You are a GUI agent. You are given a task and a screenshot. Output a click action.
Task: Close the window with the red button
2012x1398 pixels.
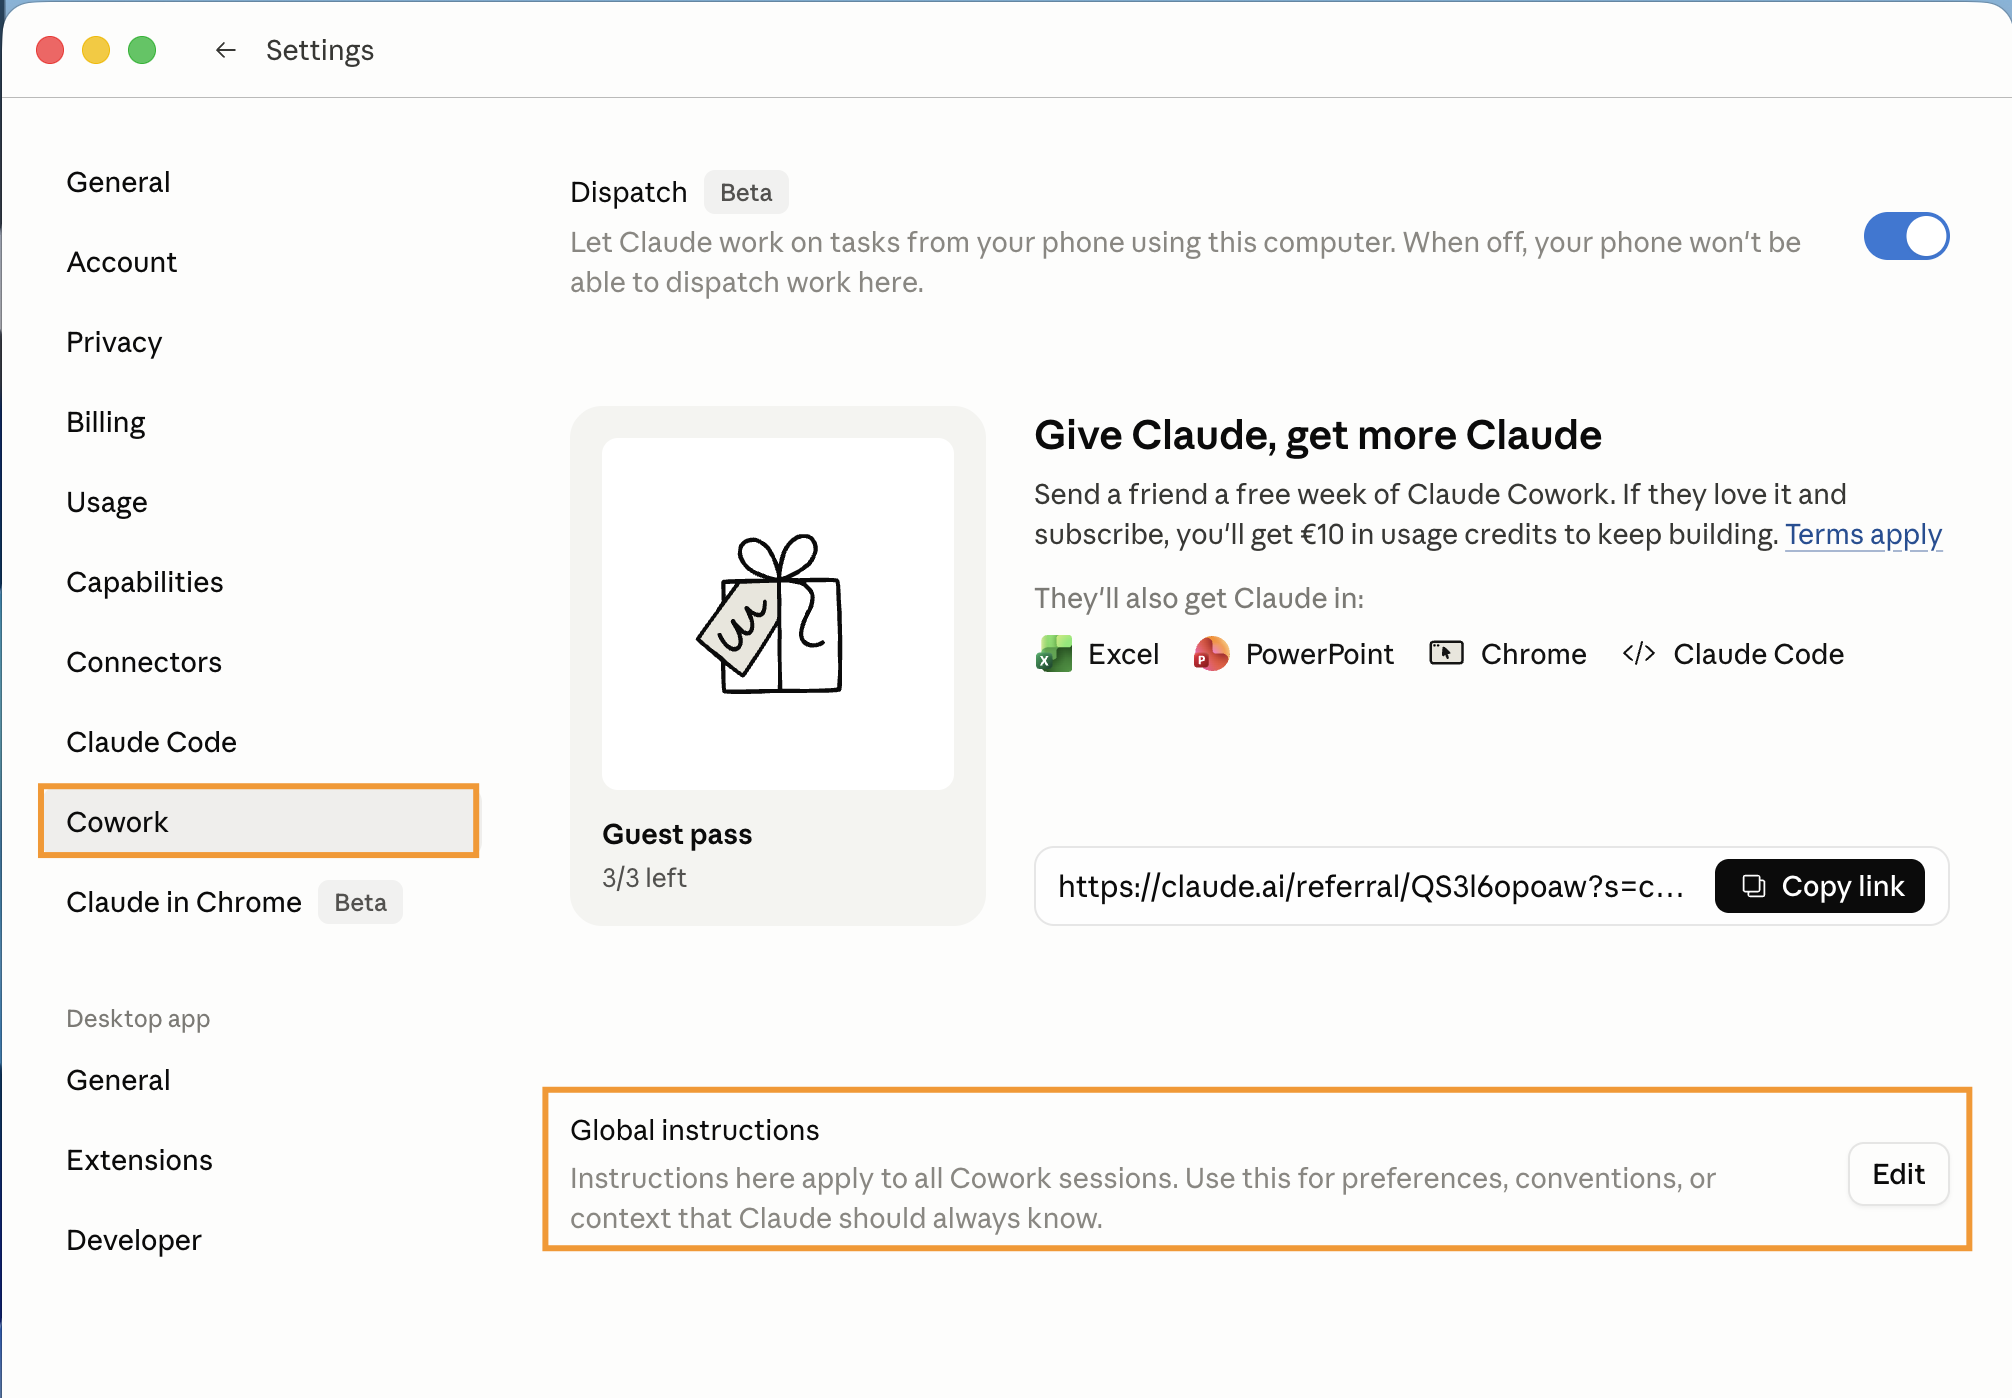(x=50, y=50)
